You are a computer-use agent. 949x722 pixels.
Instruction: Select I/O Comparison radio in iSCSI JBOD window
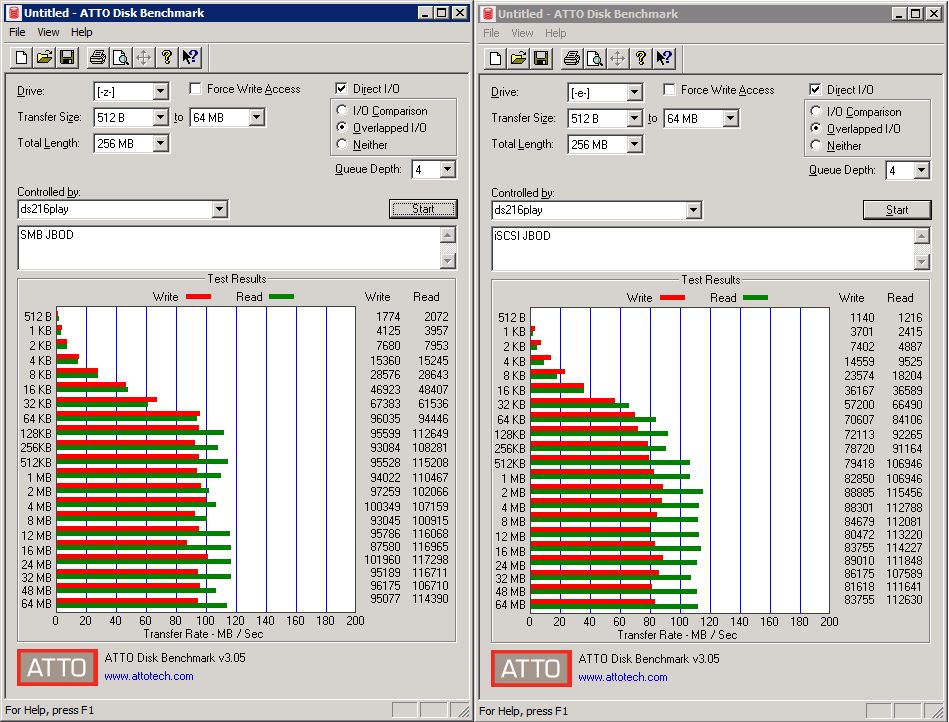[816, 112]
